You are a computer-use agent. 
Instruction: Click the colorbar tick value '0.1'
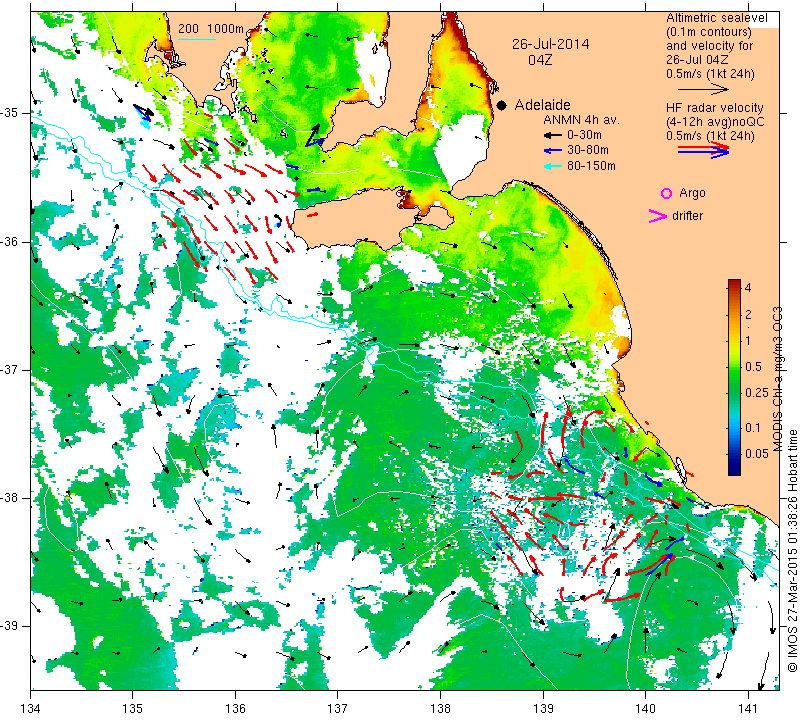(x=753, y=428)
